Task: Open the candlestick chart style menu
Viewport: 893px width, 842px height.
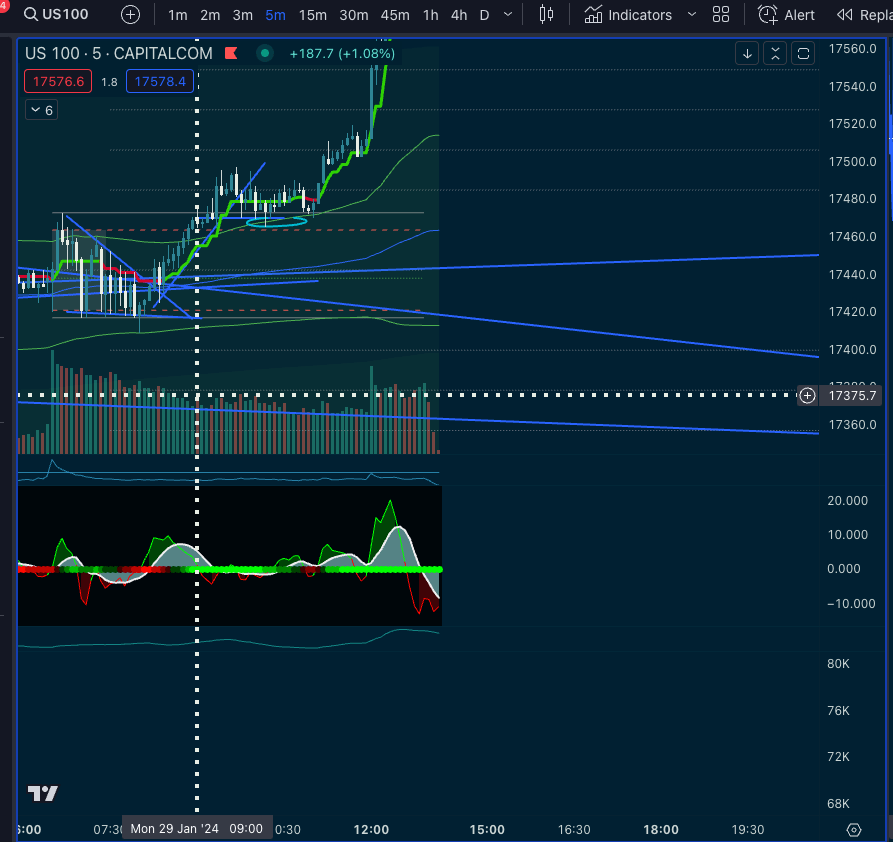Action: pos(546,15)
